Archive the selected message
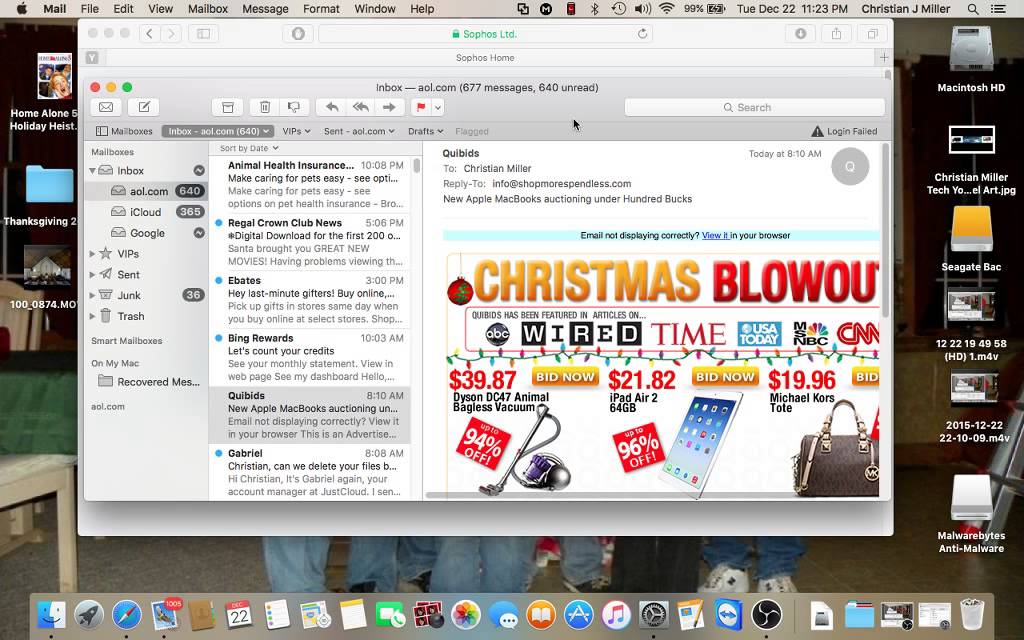The height and width of the screenshot is (640, 1024). coord(227,107)
